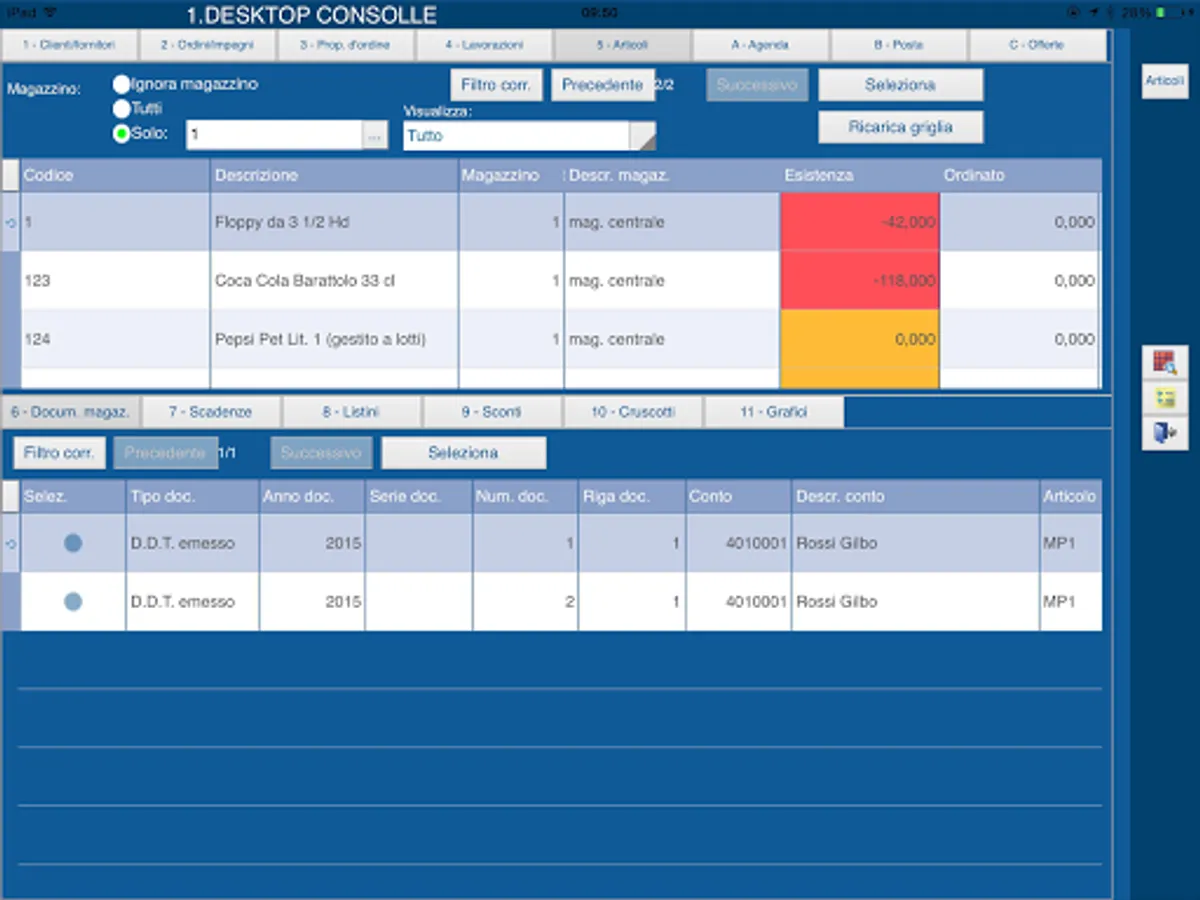Click lower 'Seleziona' button in documents panel

click(463, 453)
